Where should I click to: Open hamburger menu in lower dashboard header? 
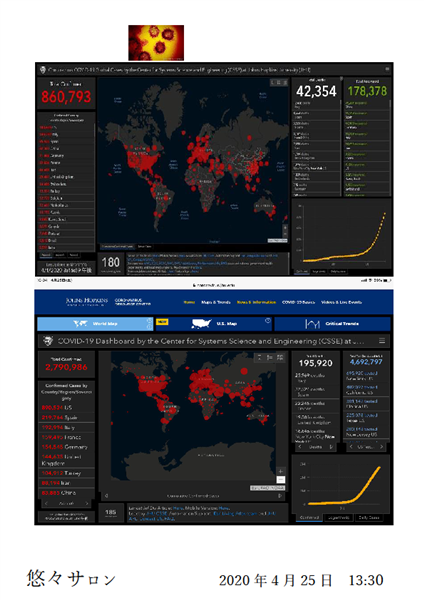pos(382,341)
